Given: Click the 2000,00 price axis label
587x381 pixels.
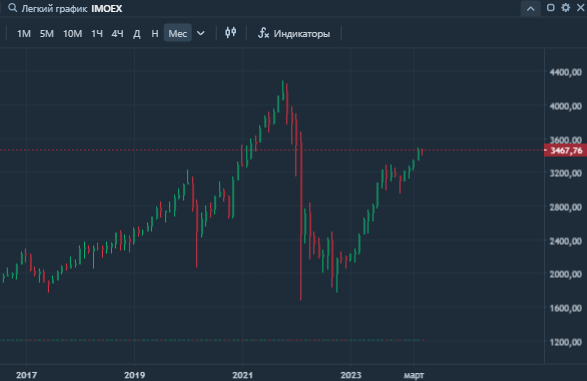Looking at the screenshot, I should click(x=566, y=274).
